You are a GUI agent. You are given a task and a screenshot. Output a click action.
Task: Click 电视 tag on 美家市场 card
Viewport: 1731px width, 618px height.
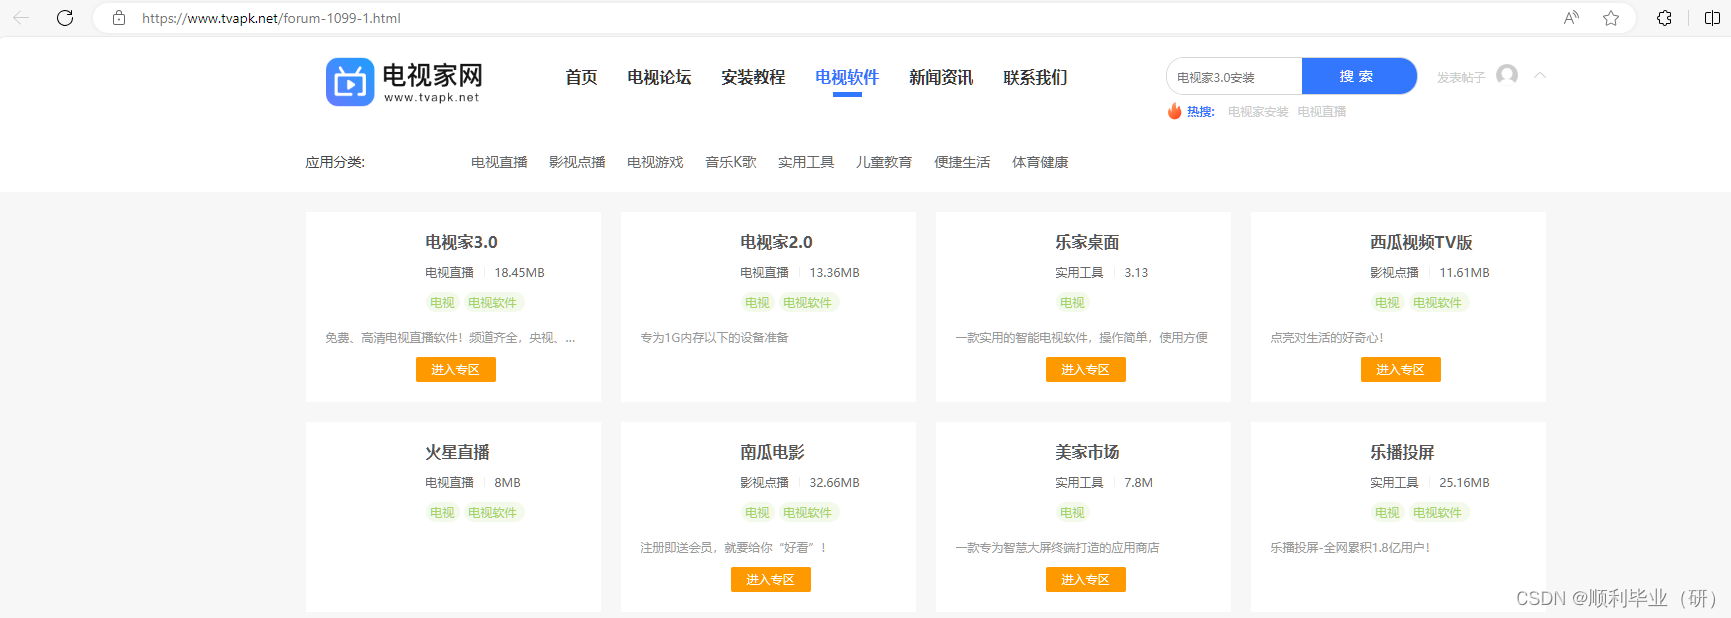tap(1072, 513)
